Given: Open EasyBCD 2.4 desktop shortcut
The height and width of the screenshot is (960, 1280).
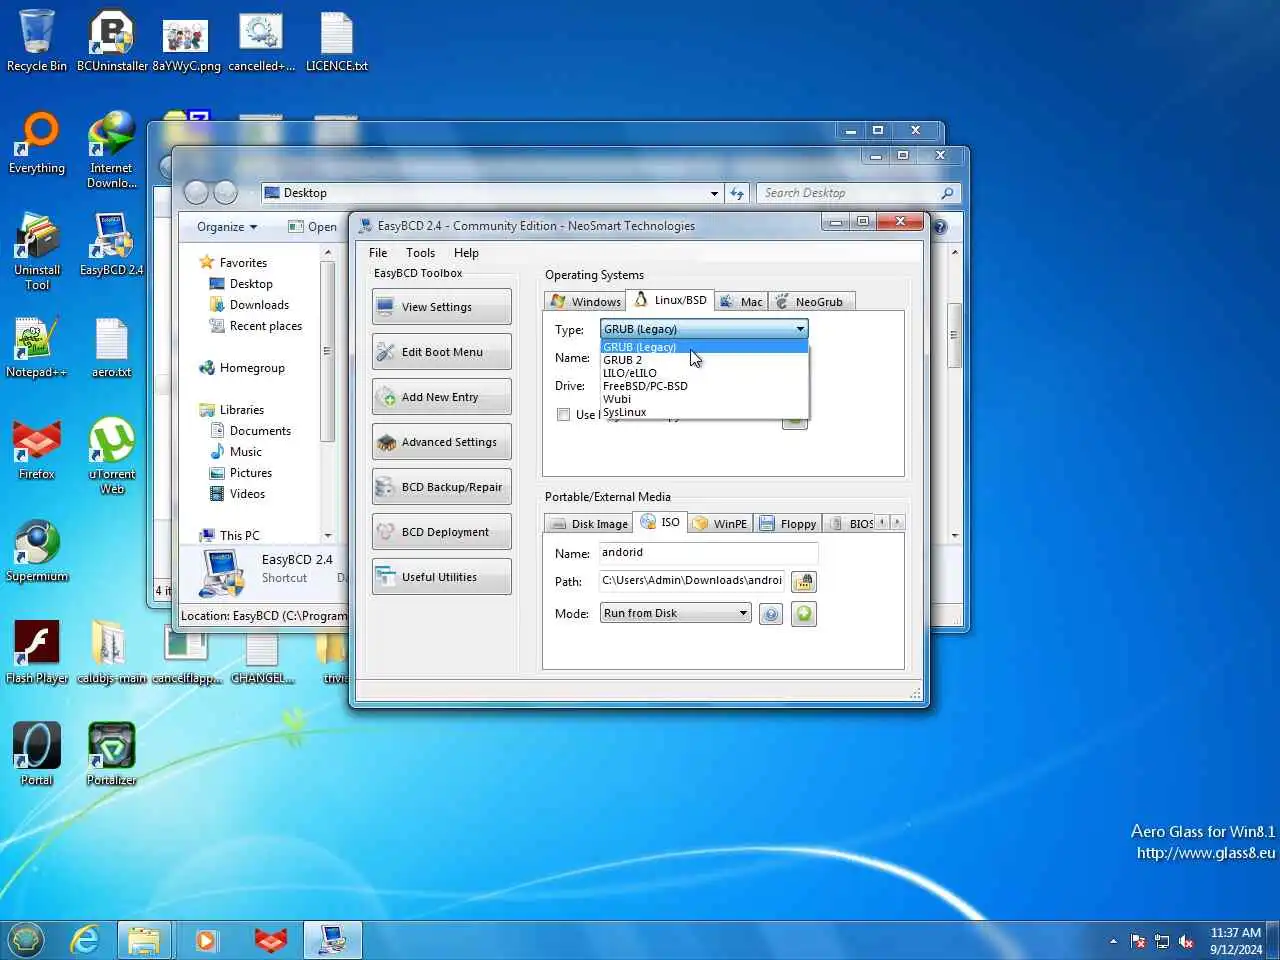Looking at the screenshot, I should [x=112, y=245].
